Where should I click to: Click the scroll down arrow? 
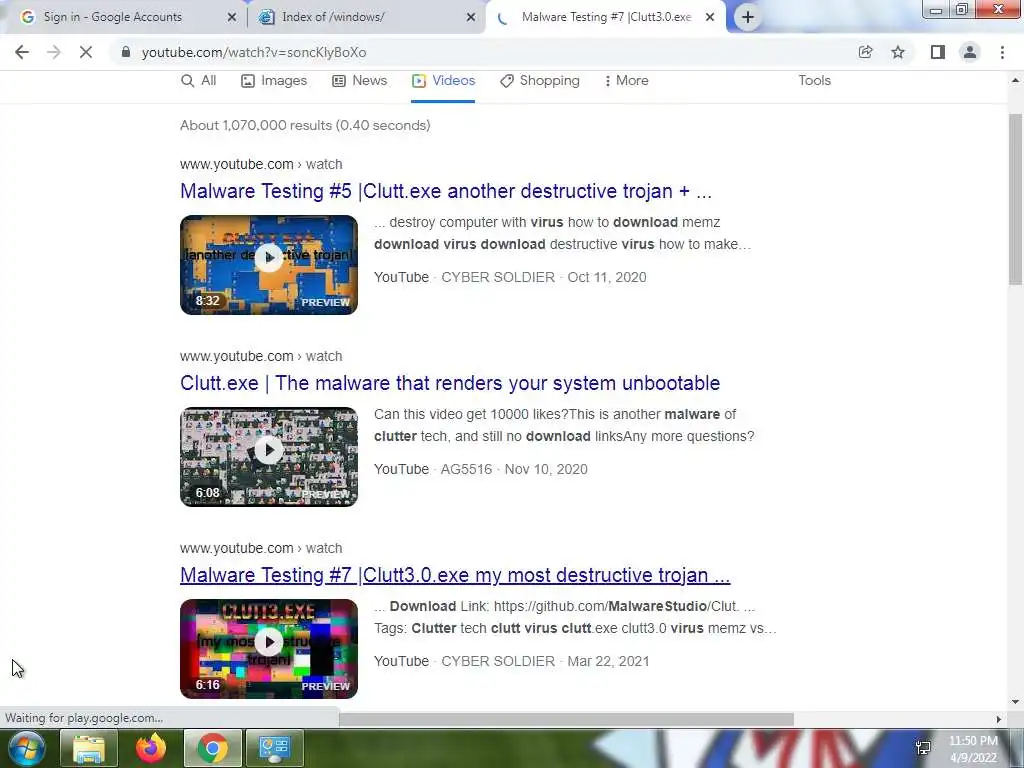(1016, 702)
